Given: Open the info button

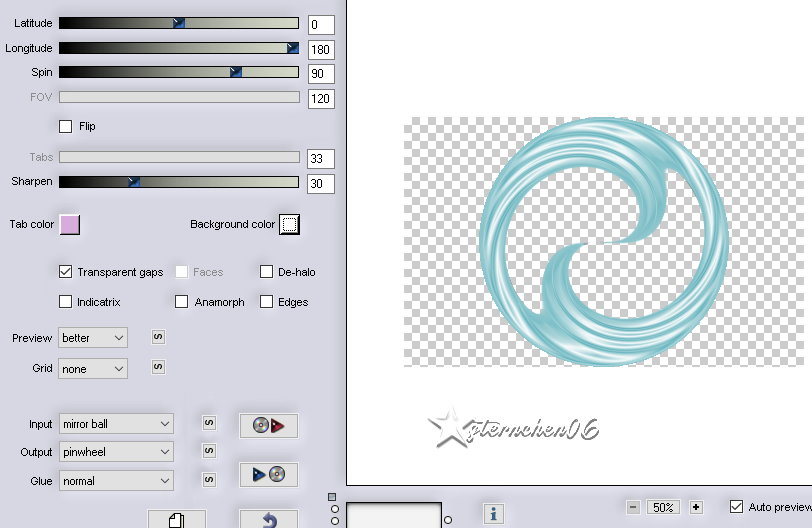Looking at the screenshot, I should tap(492, 514).
